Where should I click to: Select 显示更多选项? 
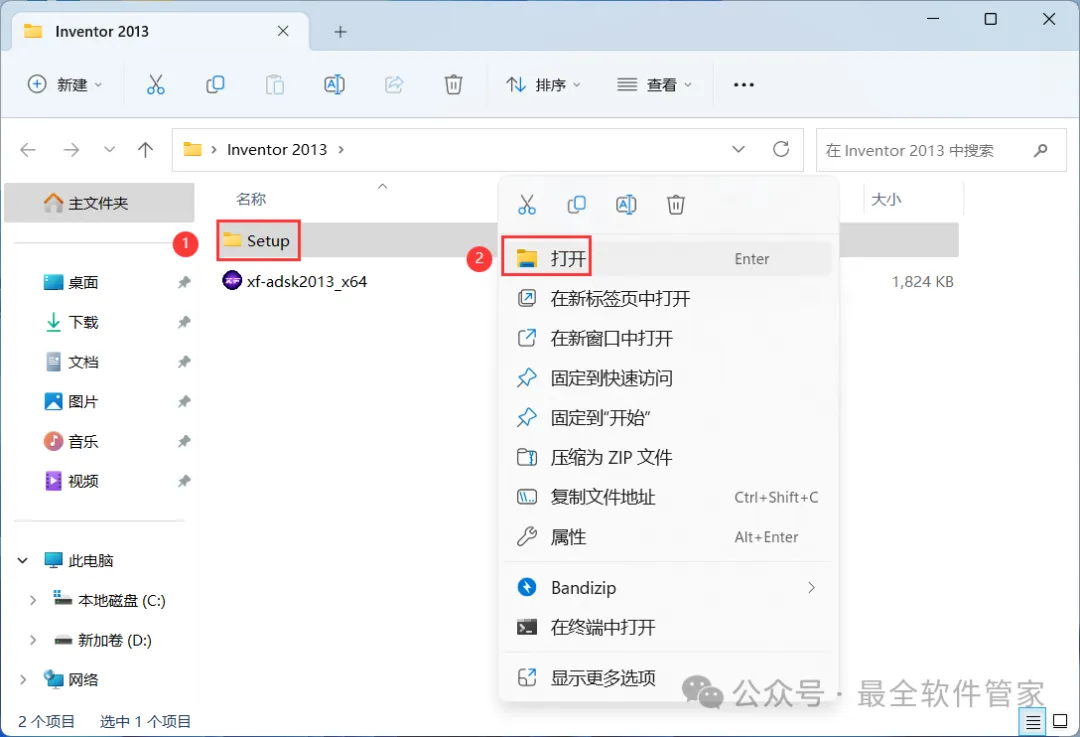[667, 678]
